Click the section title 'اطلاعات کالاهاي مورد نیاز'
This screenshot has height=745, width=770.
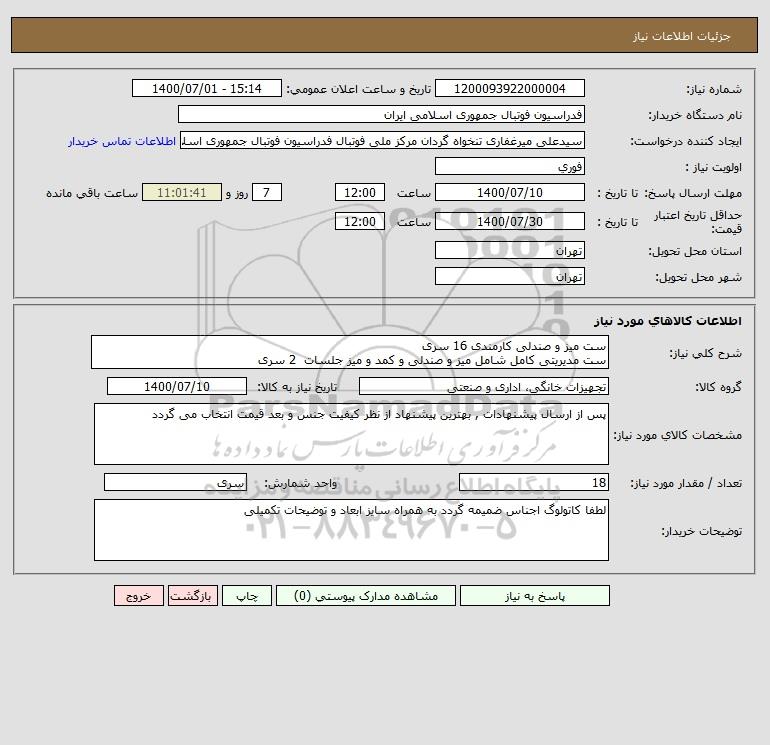point(668,321)
